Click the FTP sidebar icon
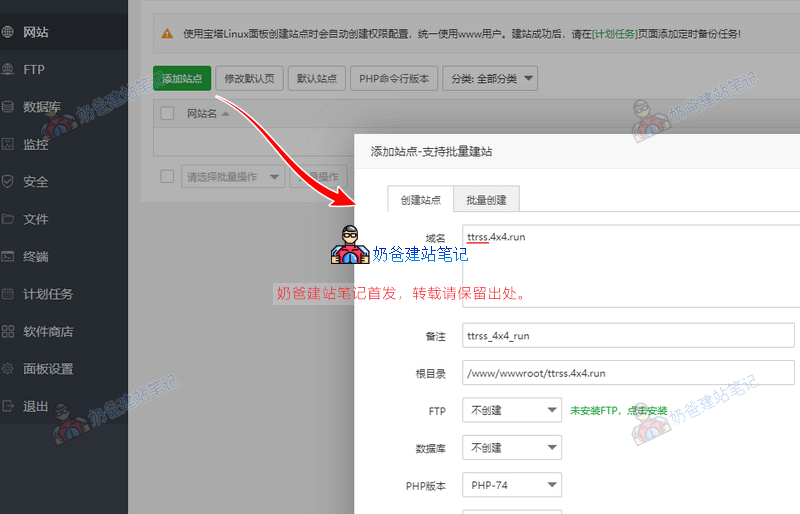Viewport: 800px width, 514px height. pos(8,70)
